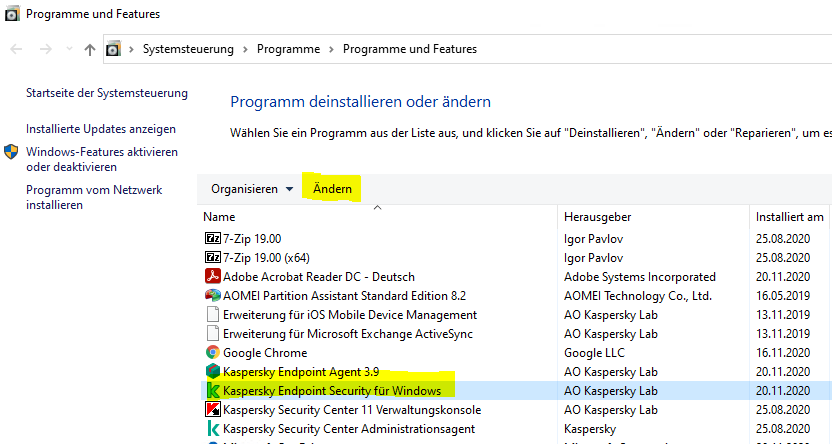Click the AOMEI Partition Assistant icon
Image resolution: width=832 pixels, height=444 pixels.
(x=213, y=295)
